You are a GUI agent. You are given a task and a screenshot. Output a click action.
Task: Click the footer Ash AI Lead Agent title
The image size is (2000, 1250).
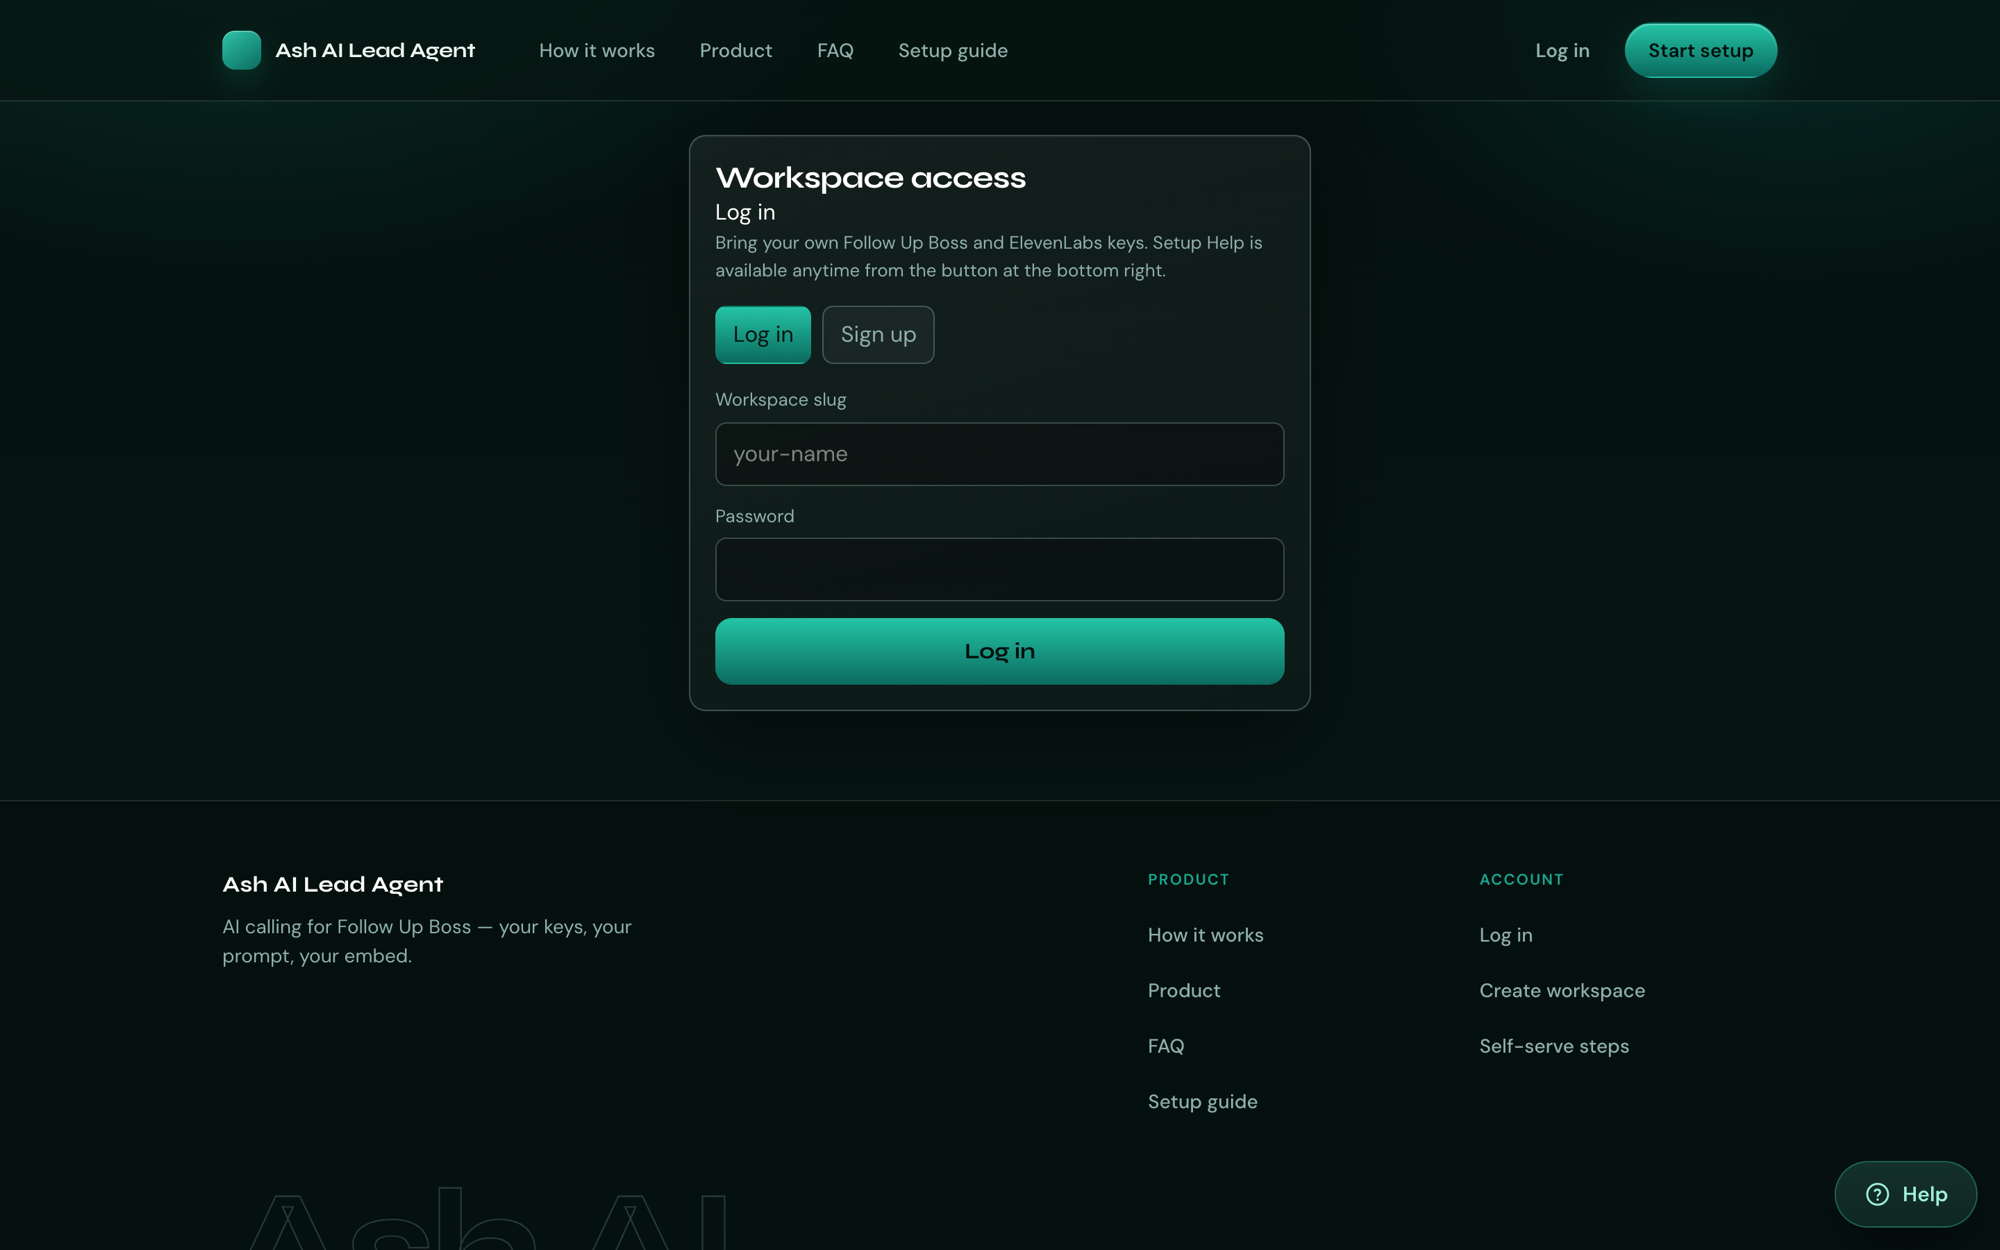(332, 884)
